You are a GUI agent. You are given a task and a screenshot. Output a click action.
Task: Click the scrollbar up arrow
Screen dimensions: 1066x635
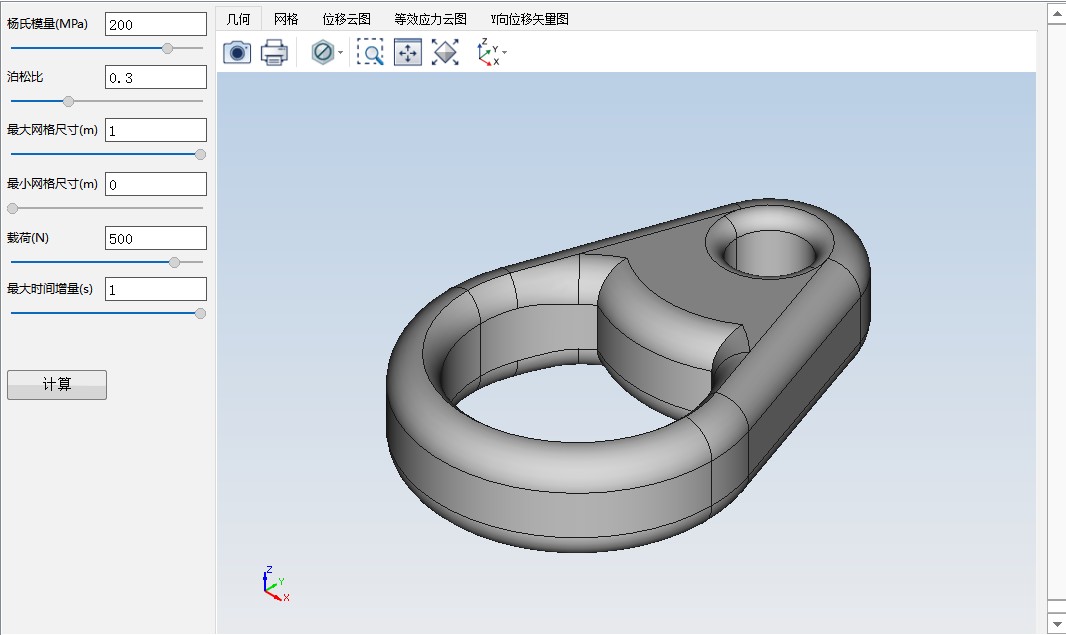(1056, 14)
